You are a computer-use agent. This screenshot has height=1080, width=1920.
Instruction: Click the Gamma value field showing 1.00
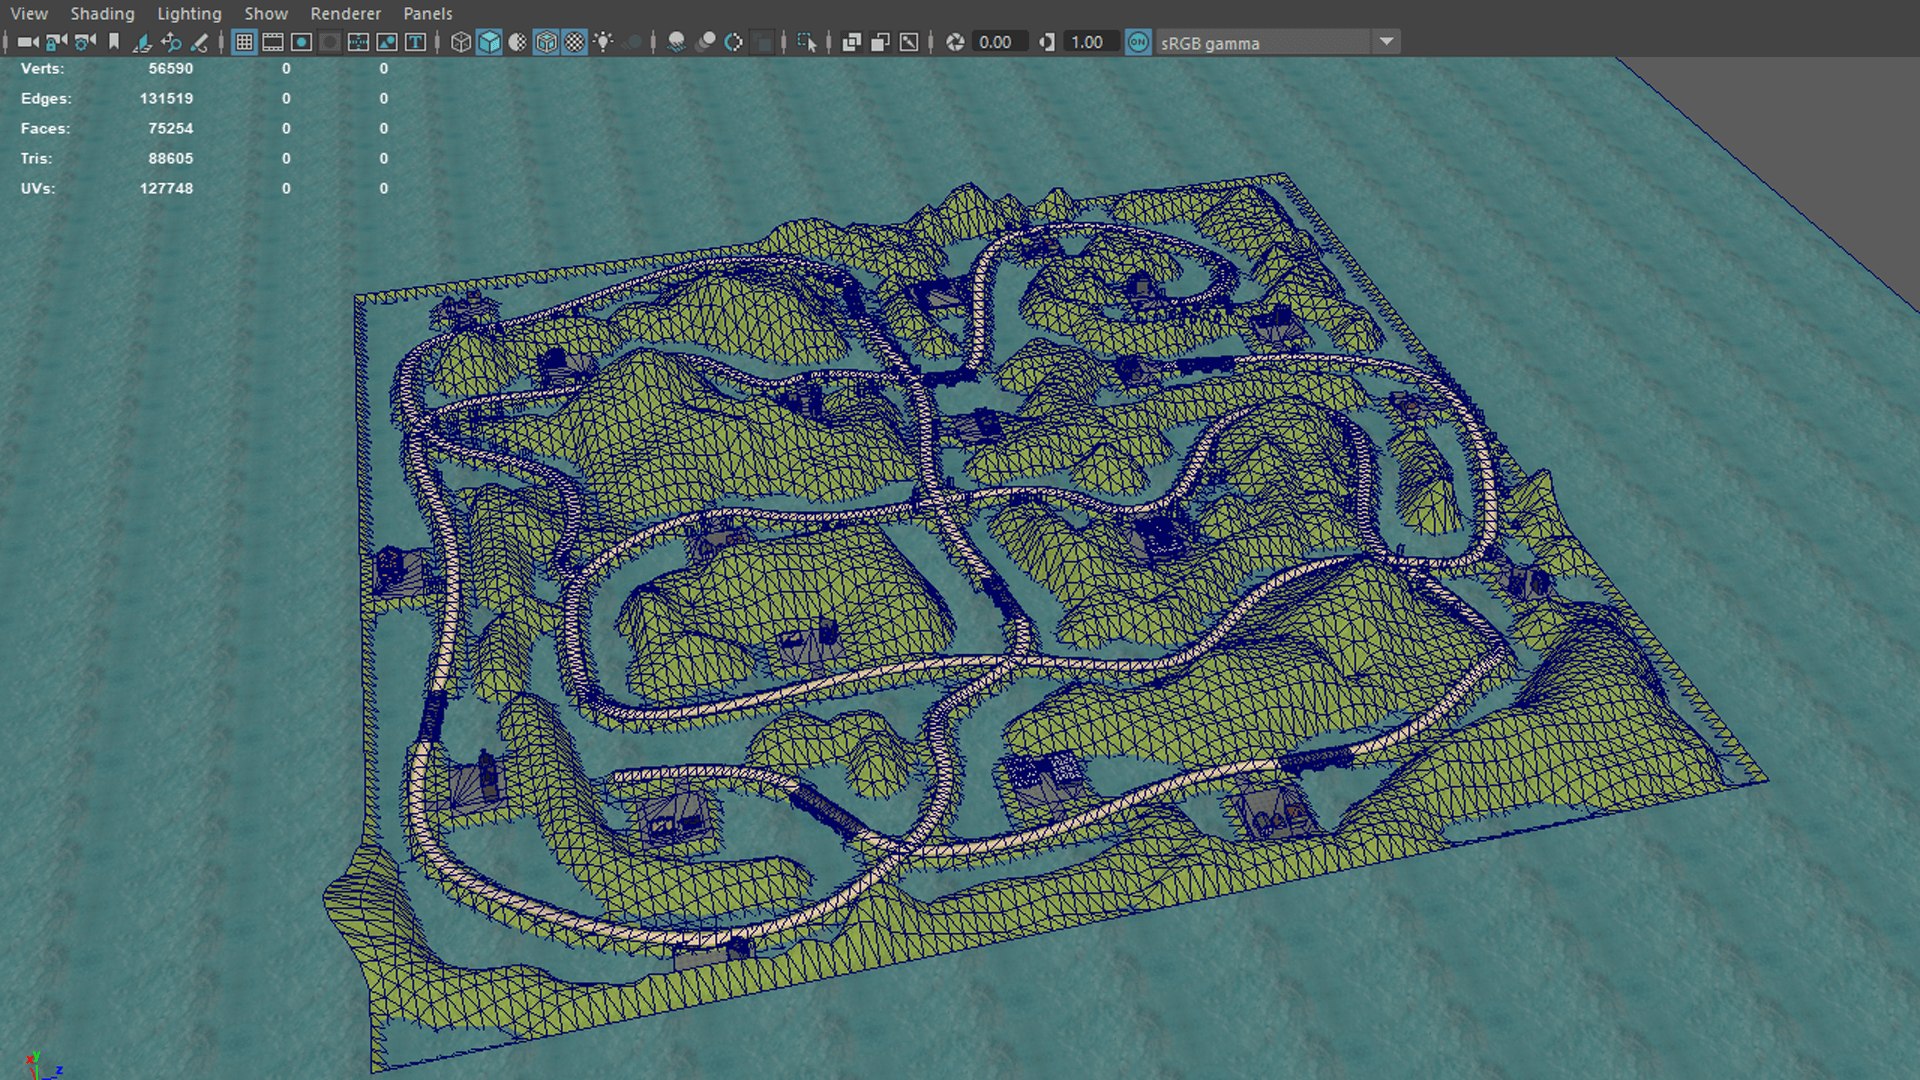tap(1087, 42)
